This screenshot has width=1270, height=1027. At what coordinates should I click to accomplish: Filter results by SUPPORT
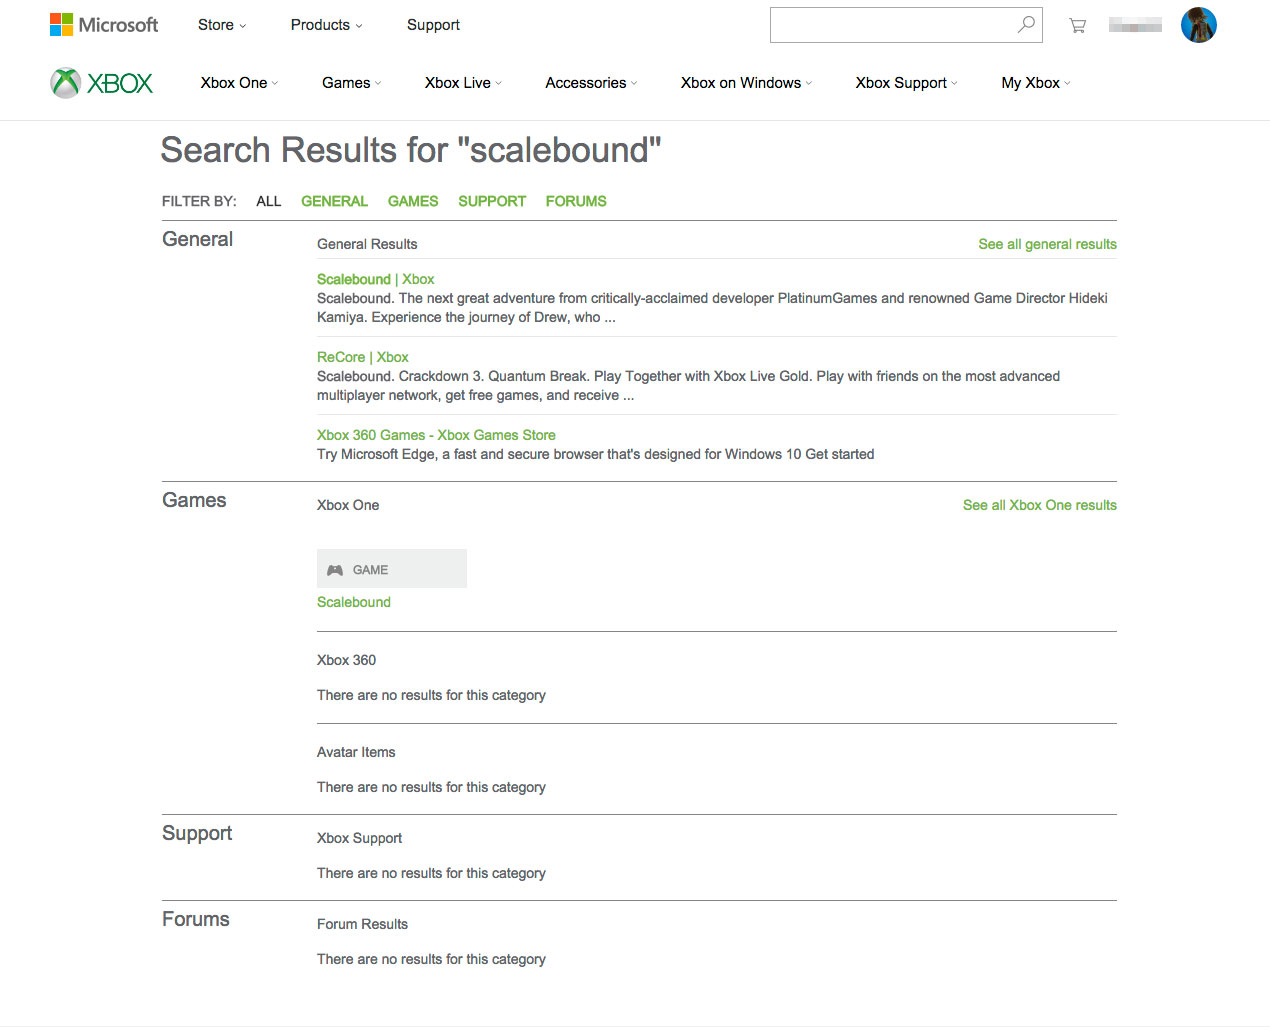pyautogui.click(x=492, y=201)
